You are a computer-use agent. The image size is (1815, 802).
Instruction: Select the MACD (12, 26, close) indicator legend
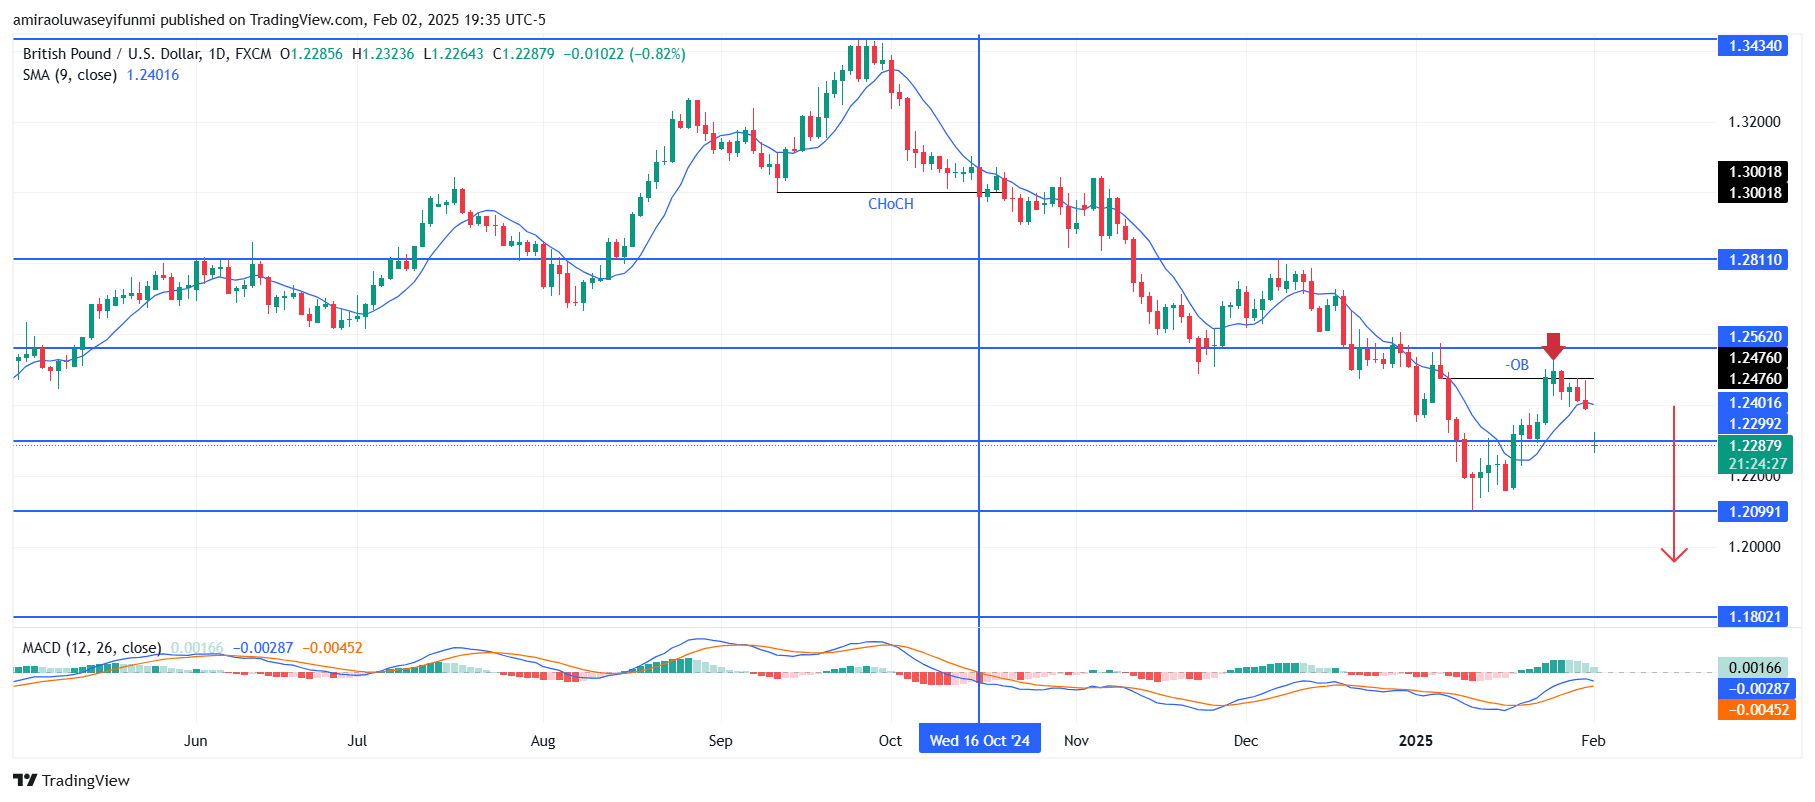[92, 648]
